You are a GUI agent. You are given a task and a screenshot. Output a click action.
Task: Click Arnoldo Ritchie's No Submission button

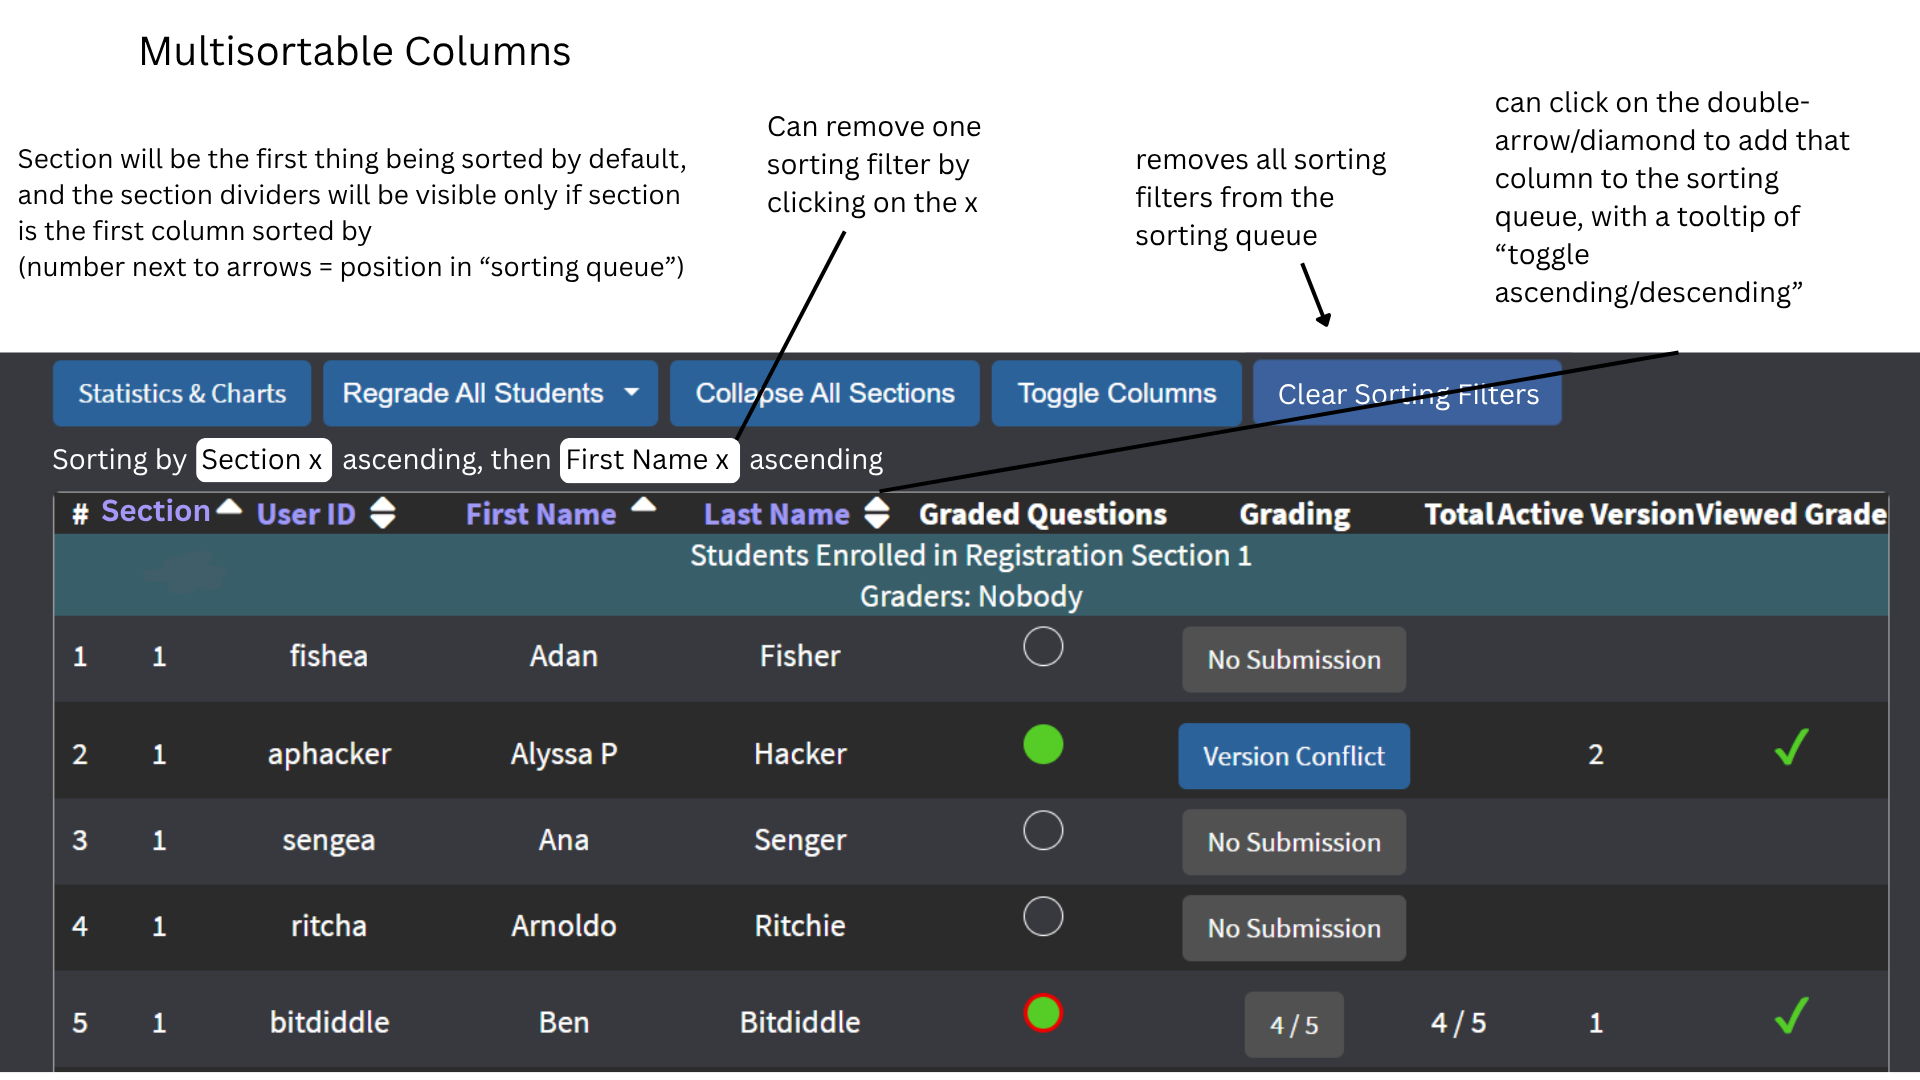1294,928
